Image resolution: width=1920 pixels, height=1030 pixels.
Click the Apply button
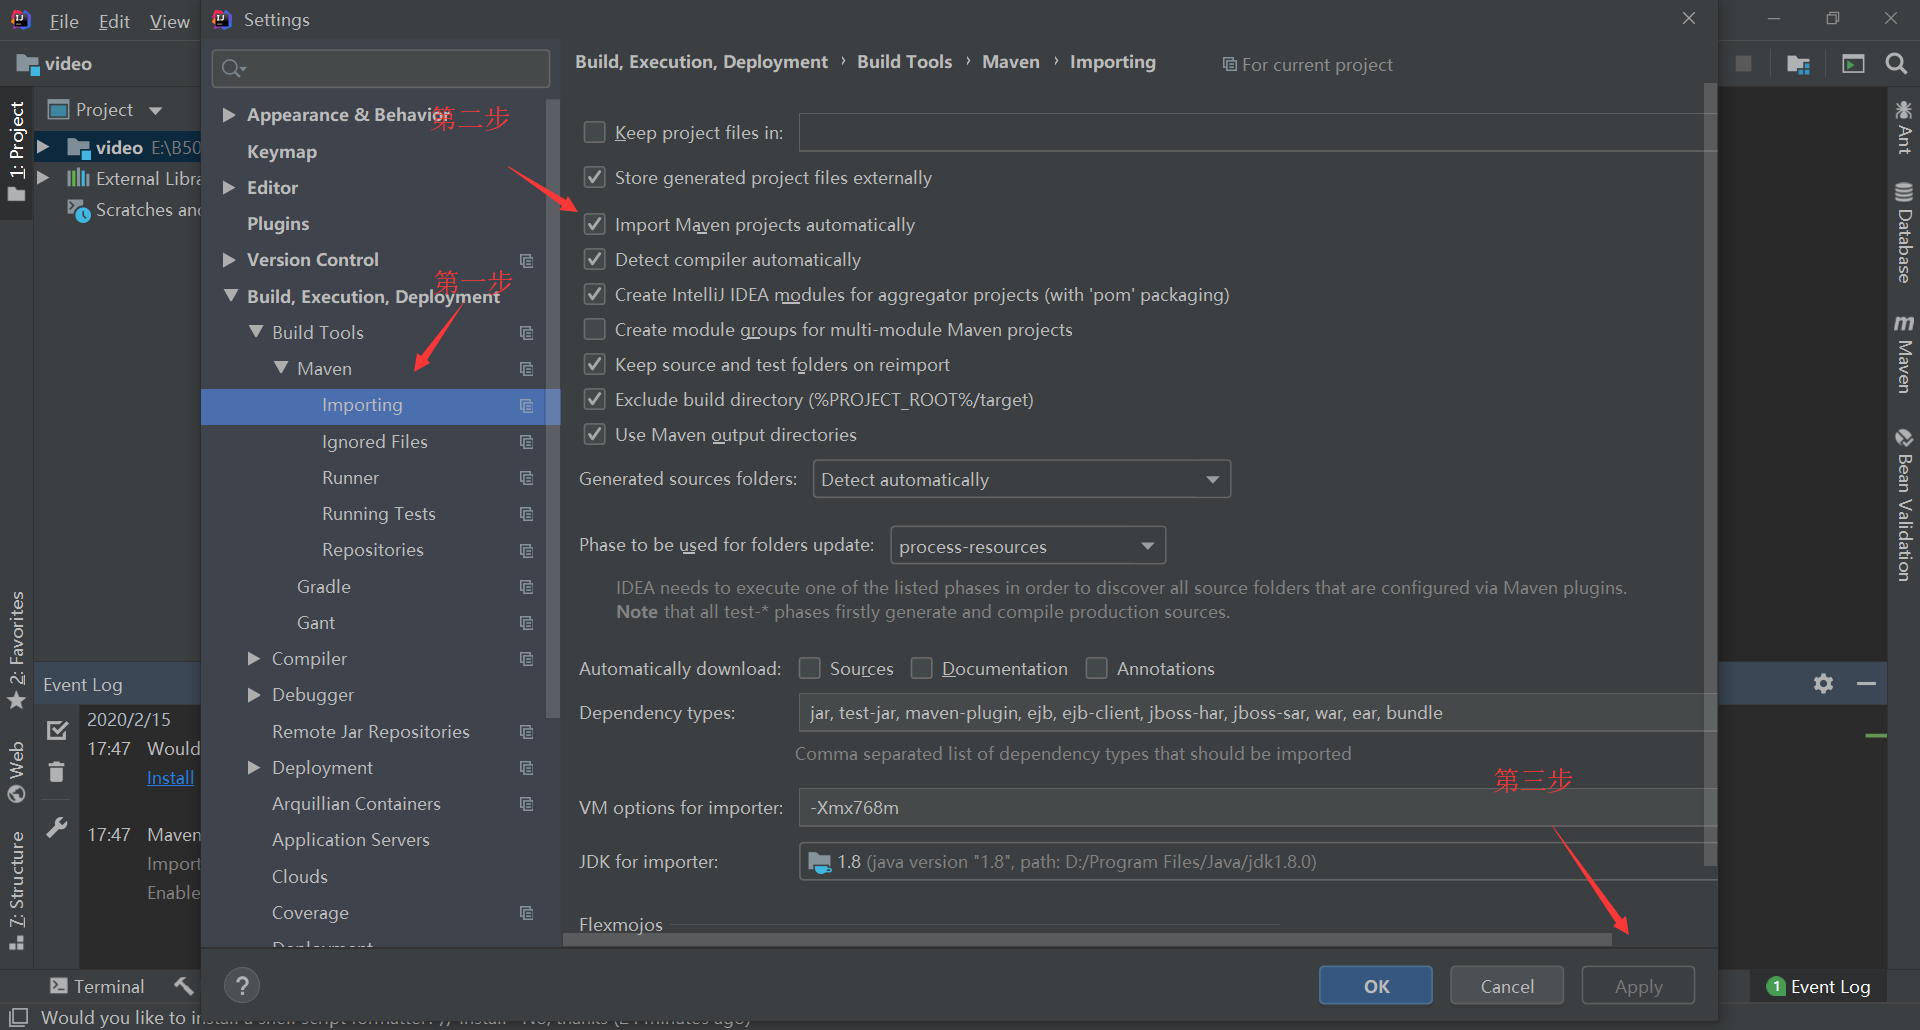tap(1638, 986)
